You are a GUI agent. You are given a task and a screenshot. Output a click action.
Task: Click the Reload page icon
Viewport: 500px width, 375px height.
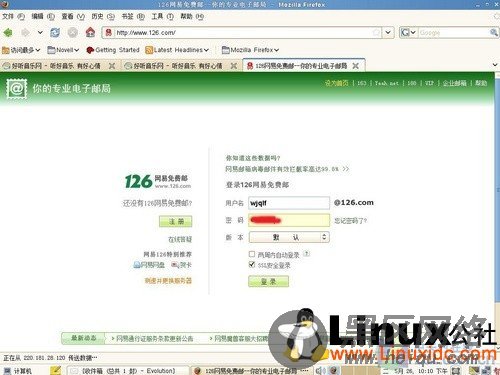(x=55, y=33)
